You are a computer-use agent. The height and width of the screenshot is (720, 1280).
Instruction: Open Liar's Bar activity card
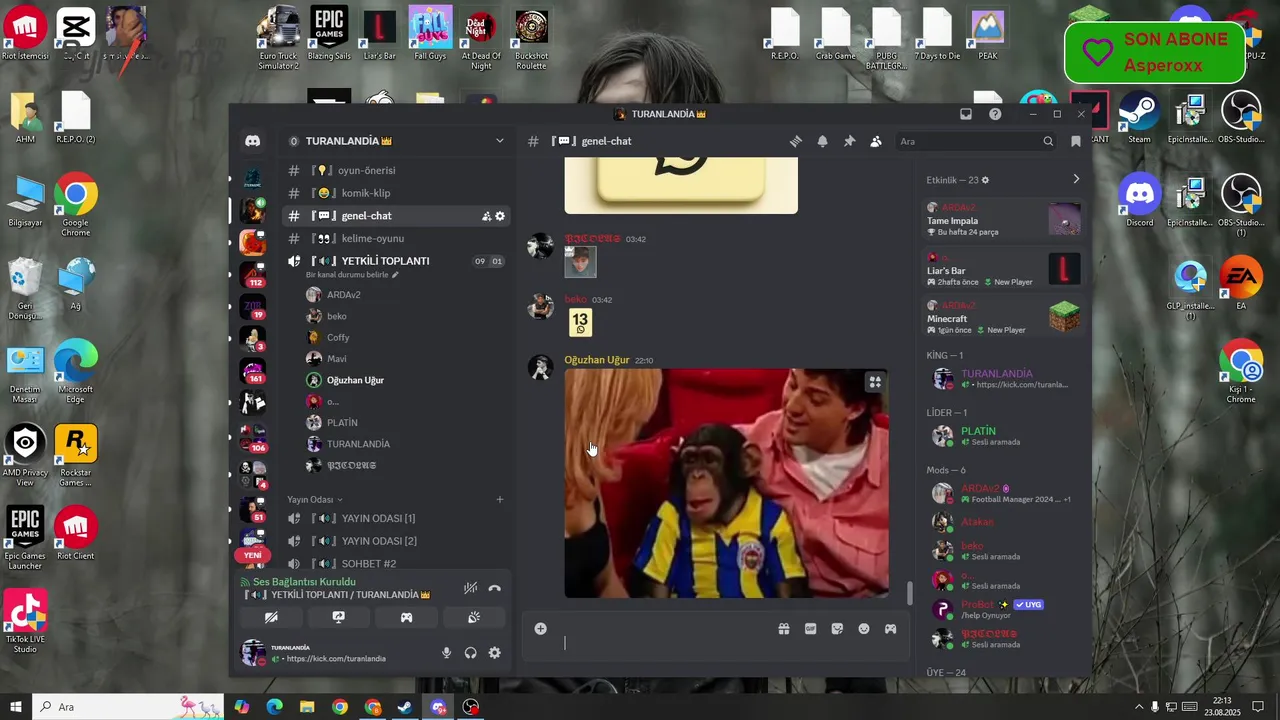[1003, 270]
